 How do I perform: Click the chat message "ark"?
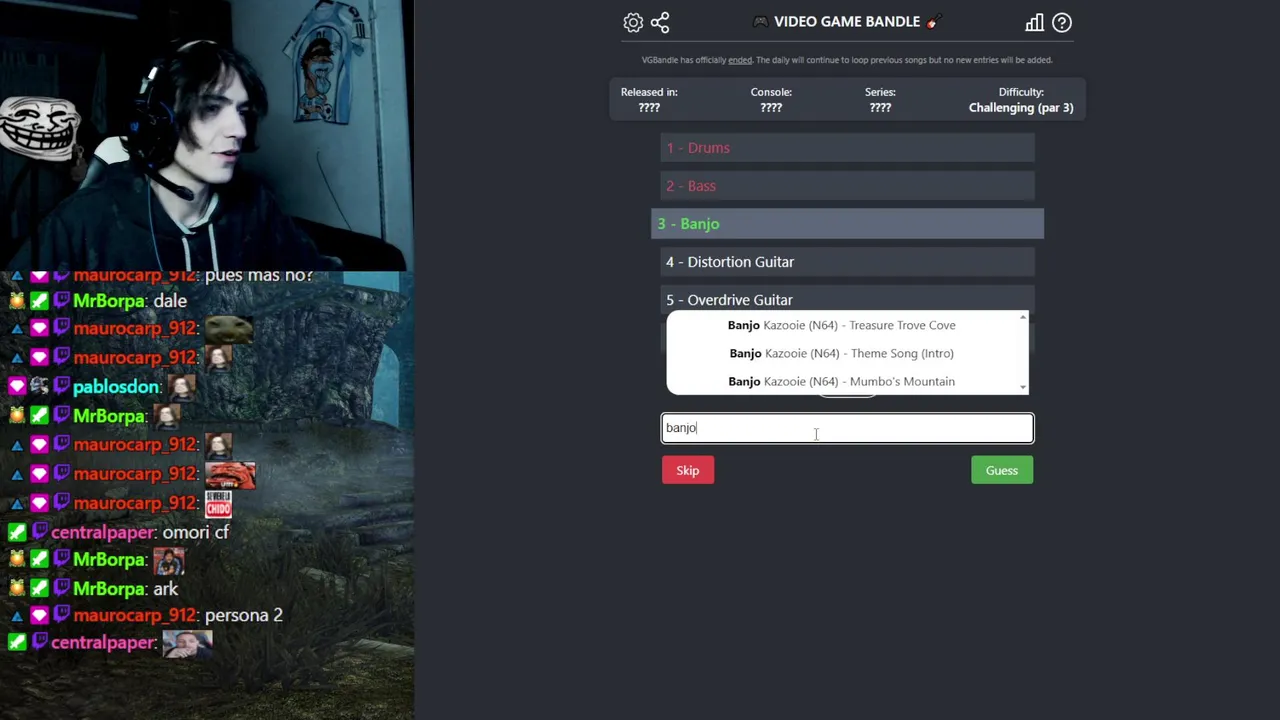tap(166, 589)
